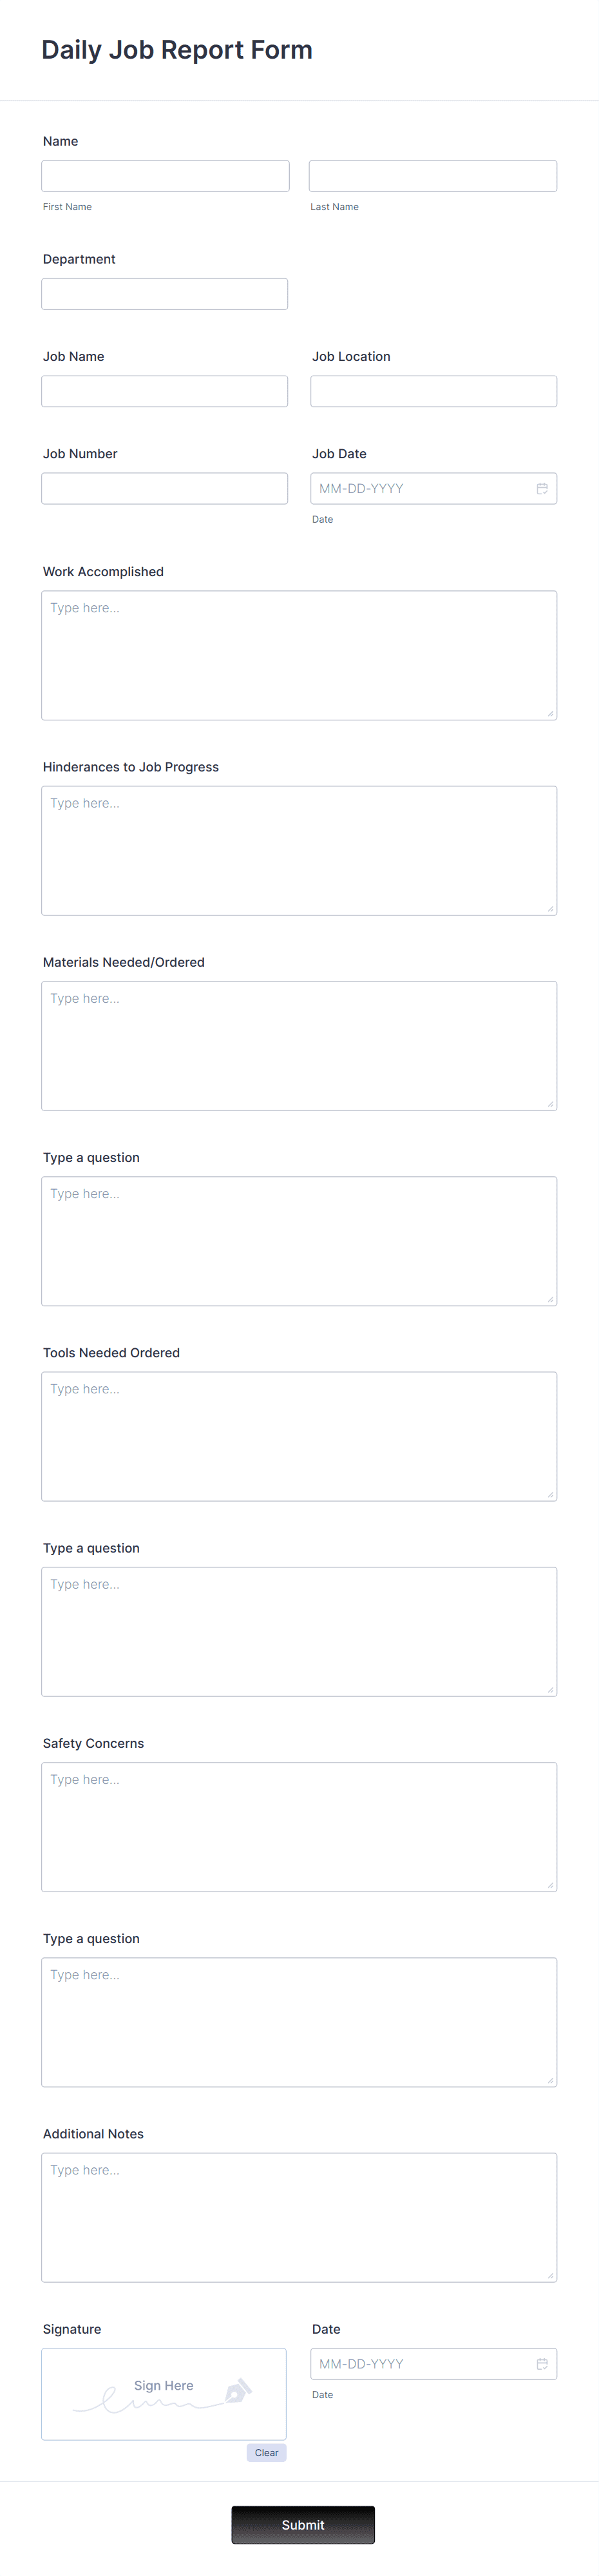Click the Daily Job Report Form heading
Viewport: 599px width, 2576px height.
pos(176,49)
